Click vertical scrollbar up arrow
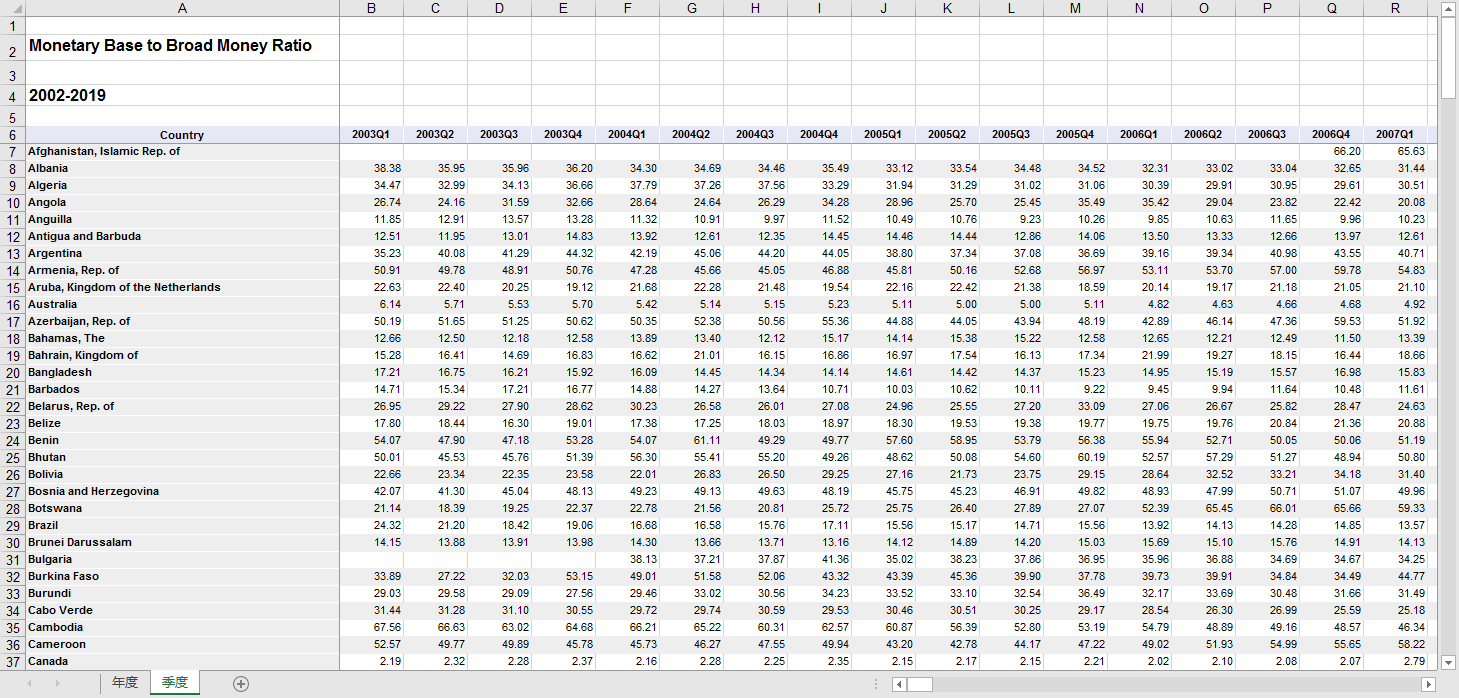 point(1449,9)
